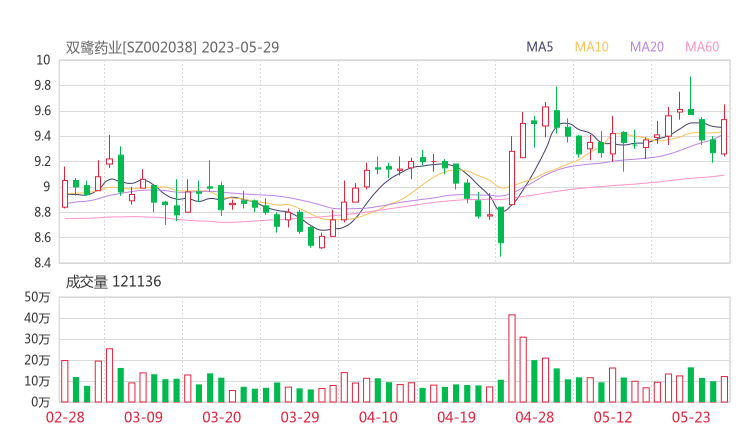Image resolution: width=740 pixels, height=440 pixels.
Task: Click the MA60 legend label
Action: (x=702, y=47)
